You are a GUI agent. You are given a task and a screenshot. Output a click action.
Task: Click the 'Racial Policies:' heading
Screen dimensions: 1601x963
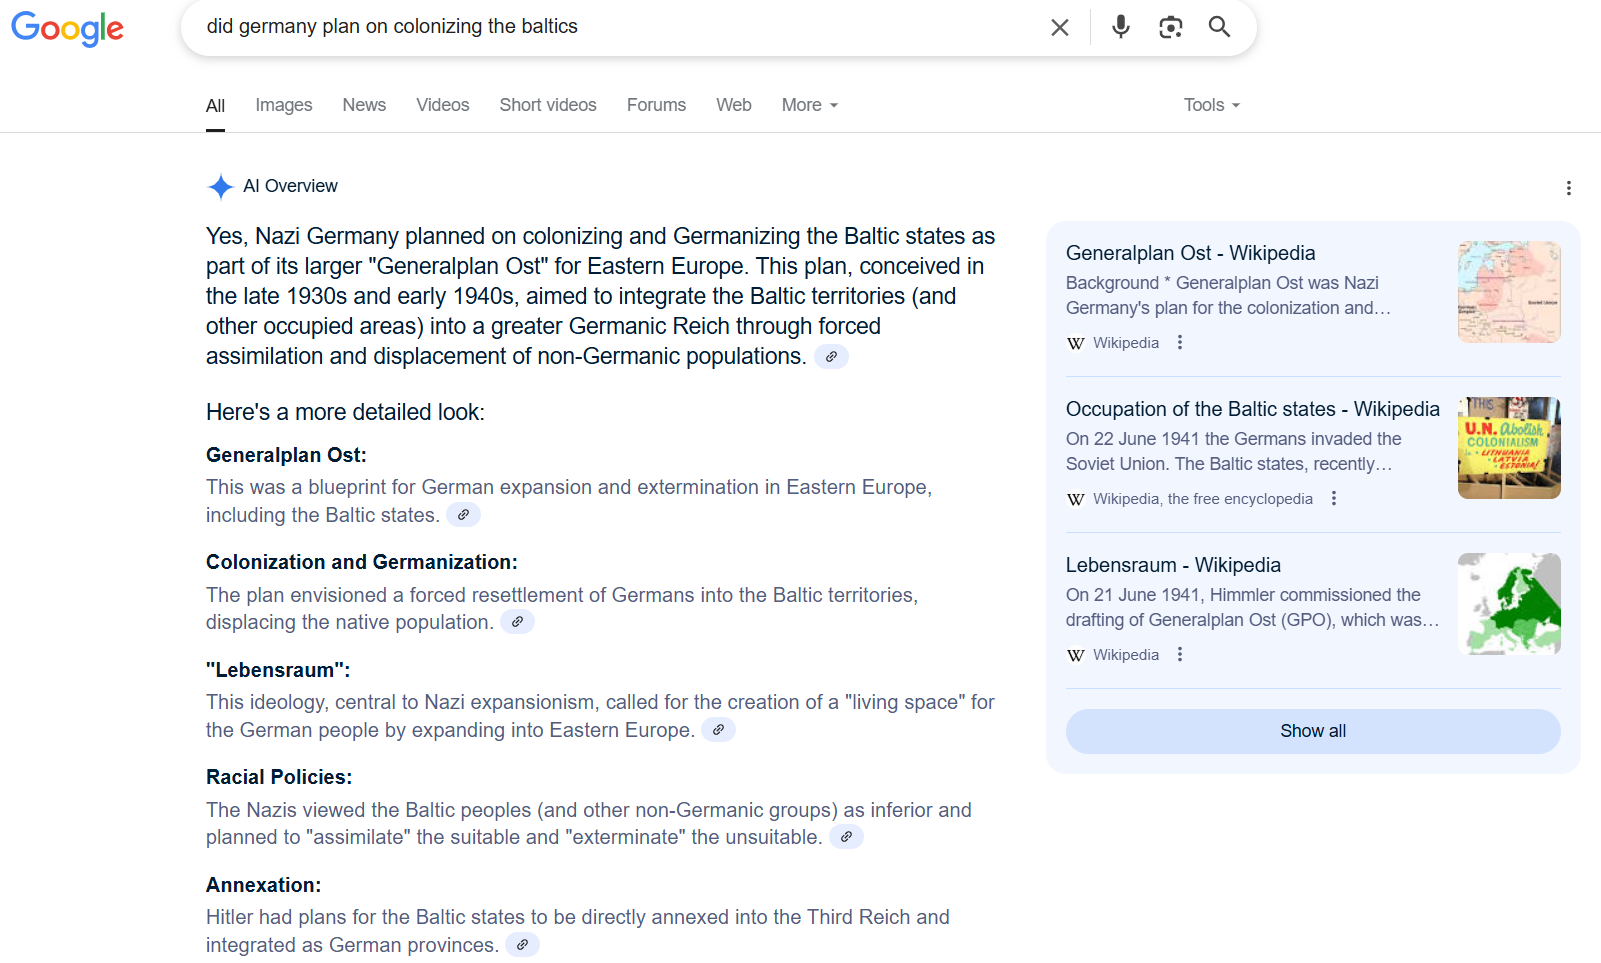pos(279,777)
